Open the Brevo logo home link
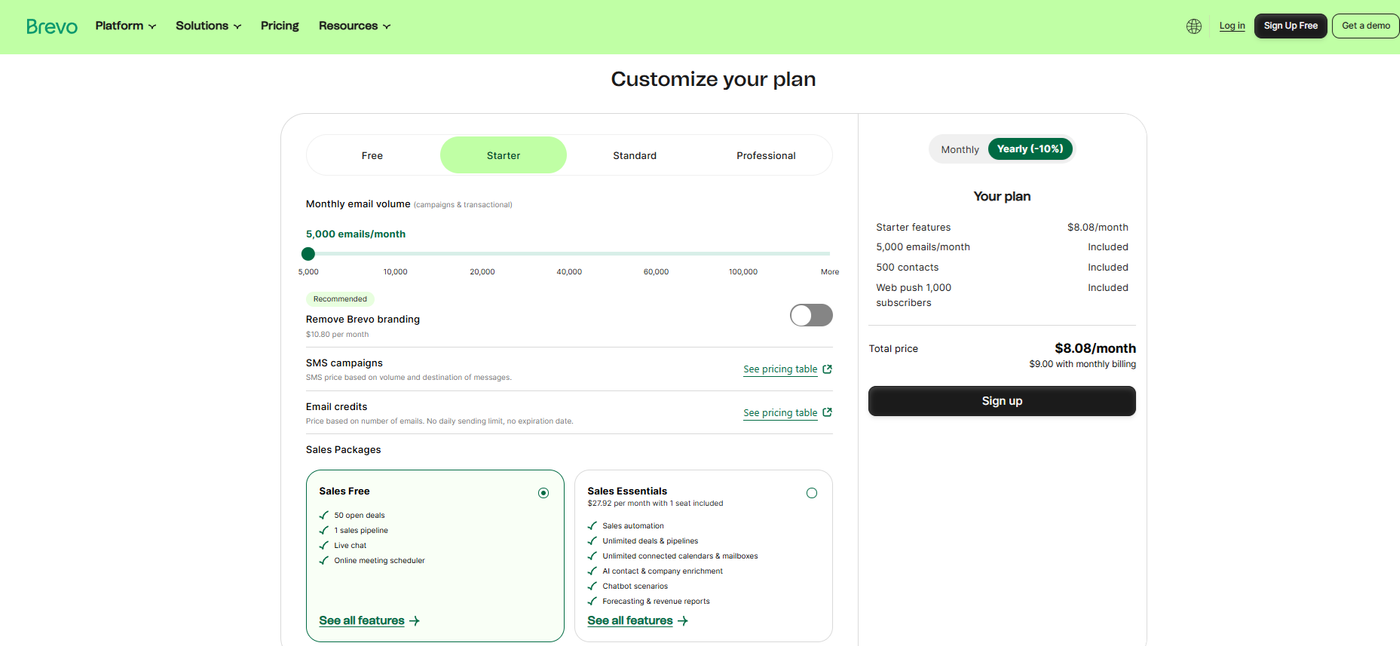1400x646 pixels. [52, 26]
